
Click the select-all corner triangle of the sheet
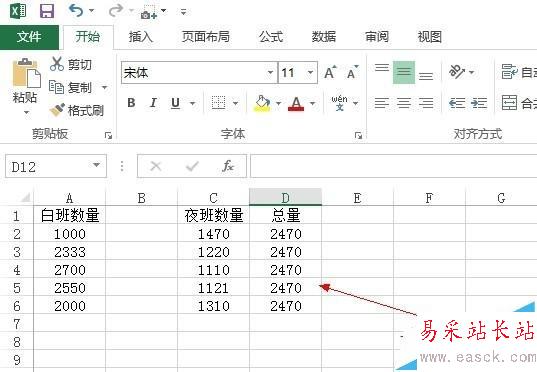click(x=25, y=198)
